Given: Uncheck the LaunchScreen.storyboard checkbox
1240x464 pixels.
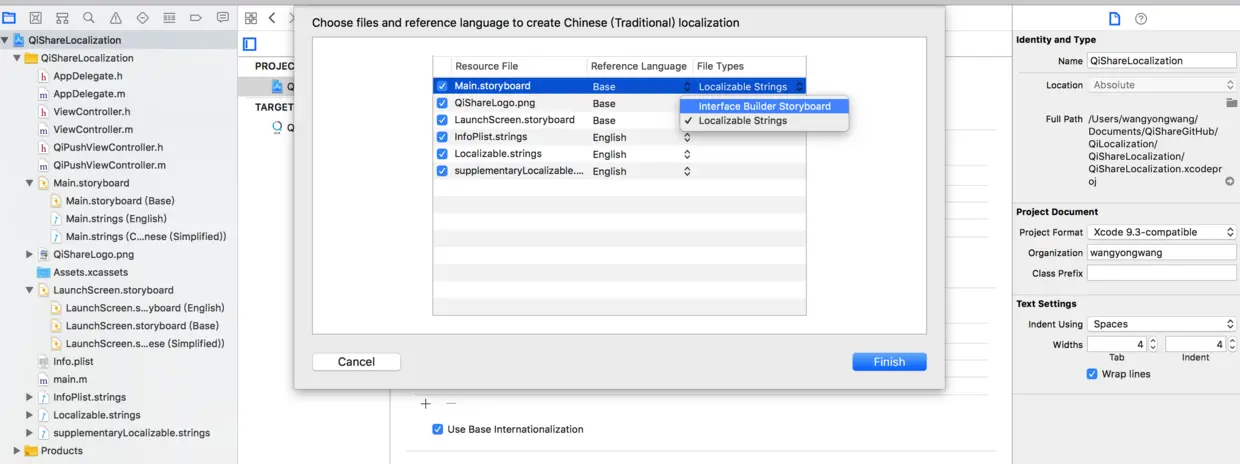Looking at the screenshot, I should pyautogui.click(x=442, y=120).
